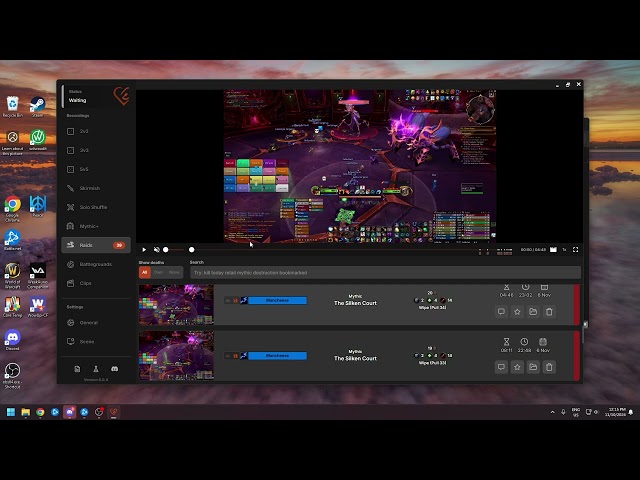
Task: Click The Silken Court title in Pull 33 row
Action: click(355, 358)
